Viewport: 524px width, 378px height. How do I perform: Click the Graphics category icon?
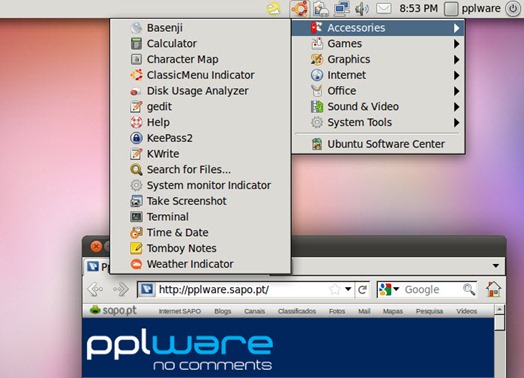pyautogui.click(x=317, y=59)
